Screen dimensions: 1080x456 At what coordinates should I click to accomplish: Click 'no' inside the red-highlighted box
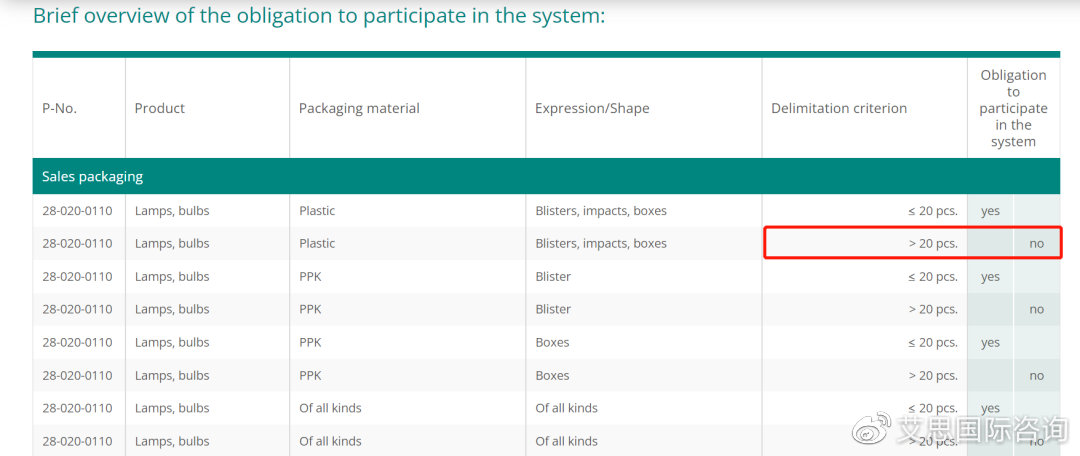(x=1036, y=243)
